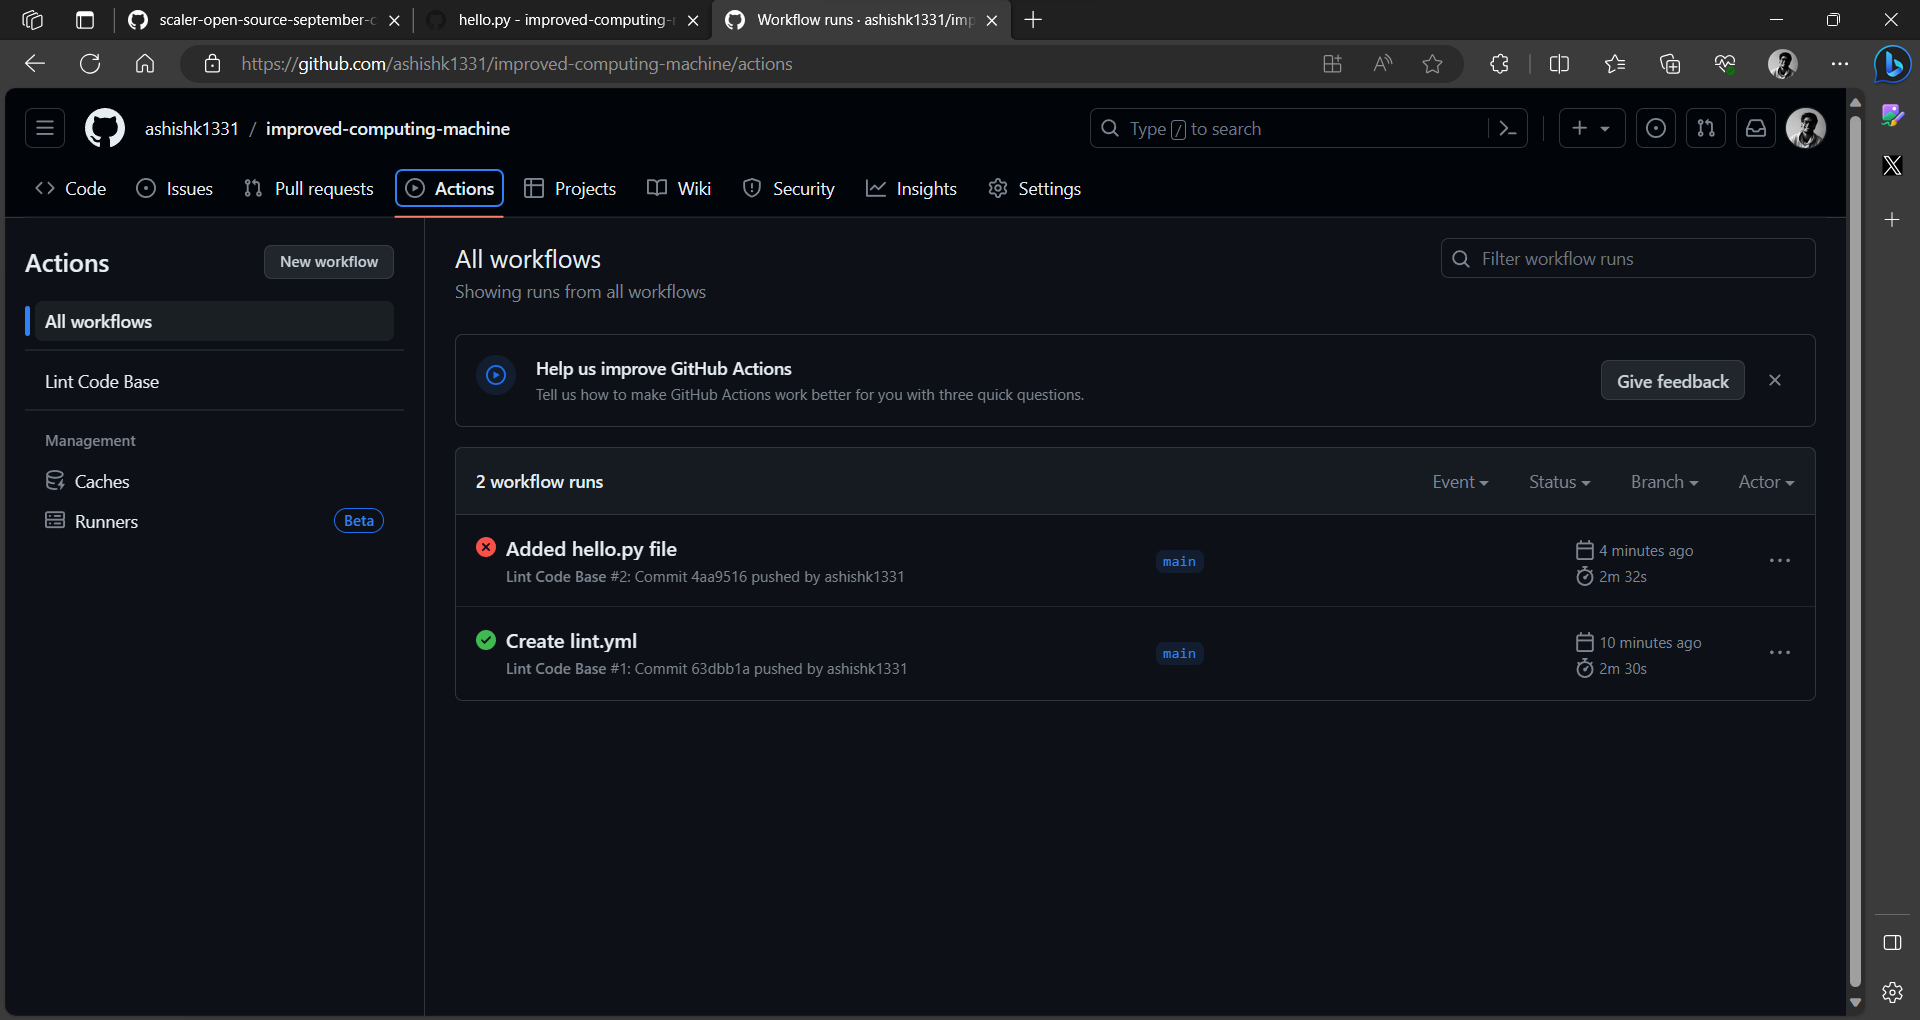This screenshot has height=1020, width=1920.
Task: Open split screen view in Edge toolbar
Action: pos(1560,63)
